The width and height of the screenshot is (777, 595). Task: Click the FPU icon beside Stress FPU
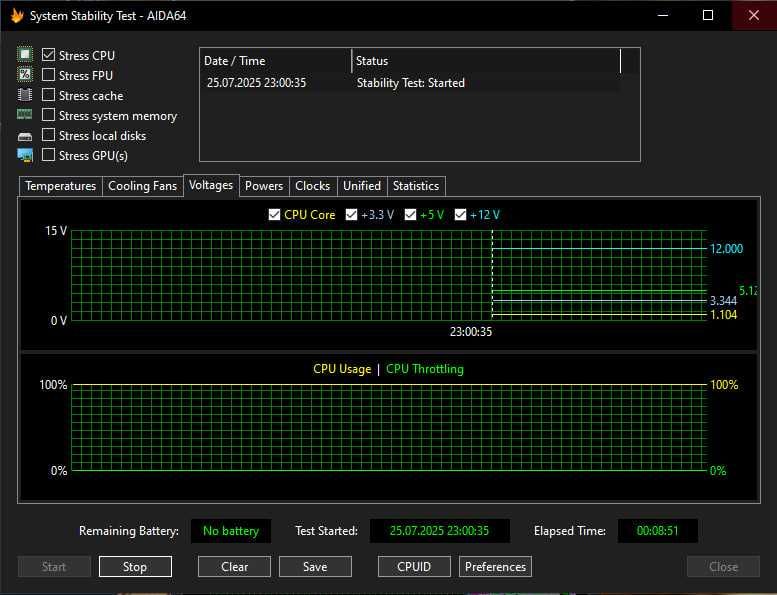point(25,75)
